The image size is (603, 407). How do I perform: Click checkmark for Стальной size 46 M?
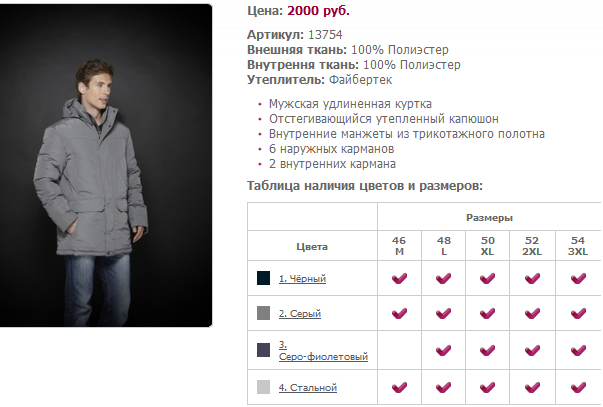coord(399,386)
